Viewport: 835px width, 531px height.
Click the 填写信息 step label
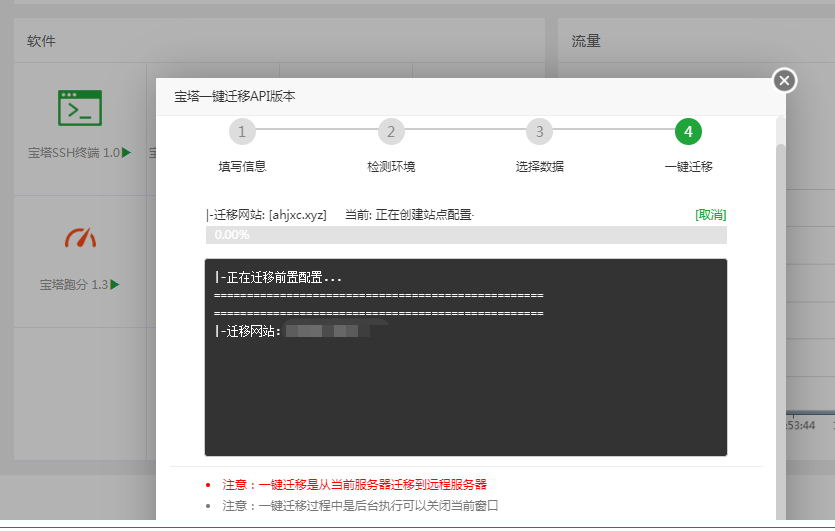[x=242, y=167]
